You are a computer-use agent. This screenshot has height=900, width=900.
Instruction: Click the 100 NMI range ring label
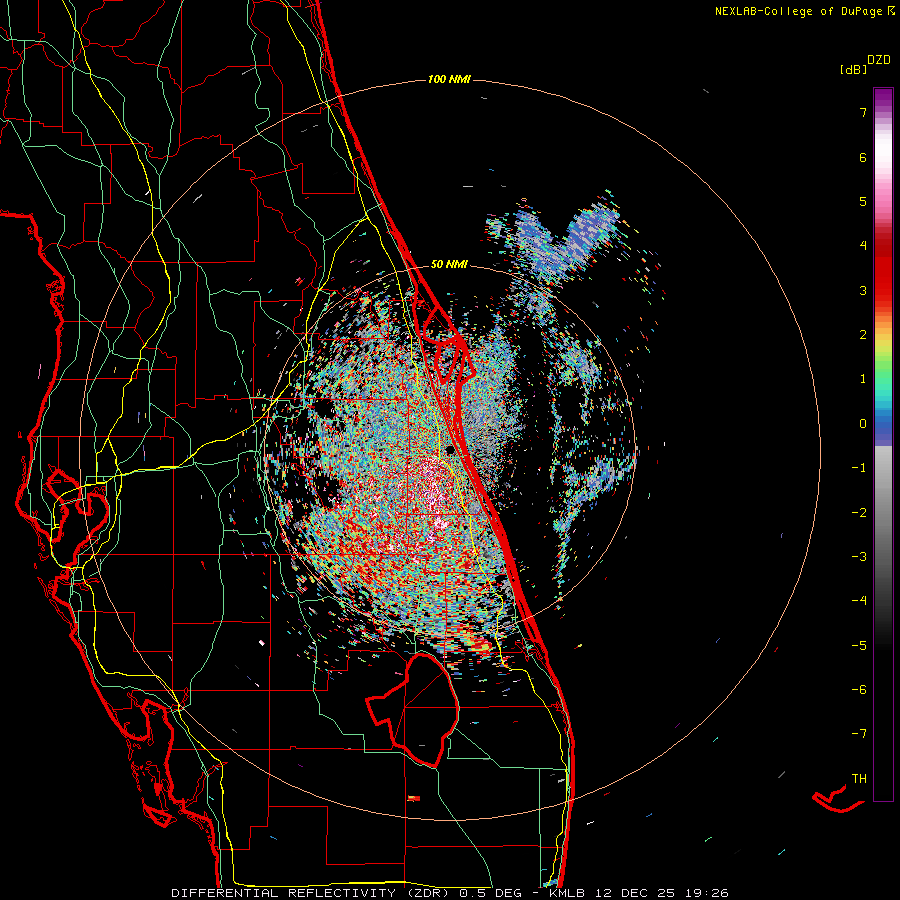(449, 79)
